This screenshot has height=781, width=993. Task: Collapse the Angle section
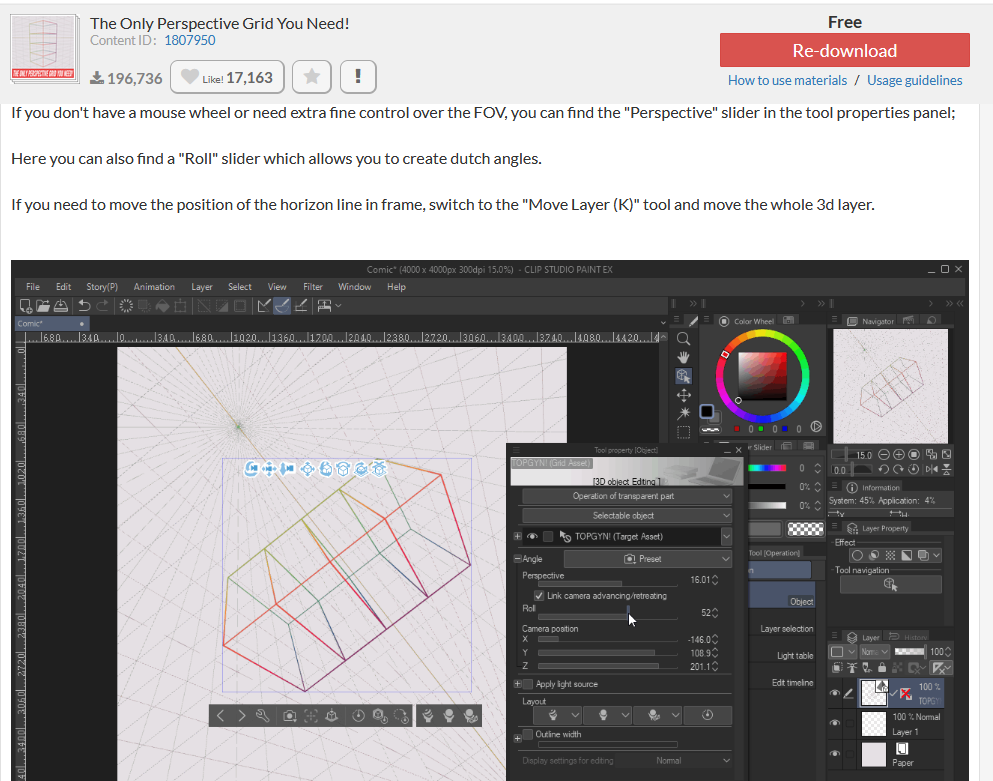(x=517, y=559)
